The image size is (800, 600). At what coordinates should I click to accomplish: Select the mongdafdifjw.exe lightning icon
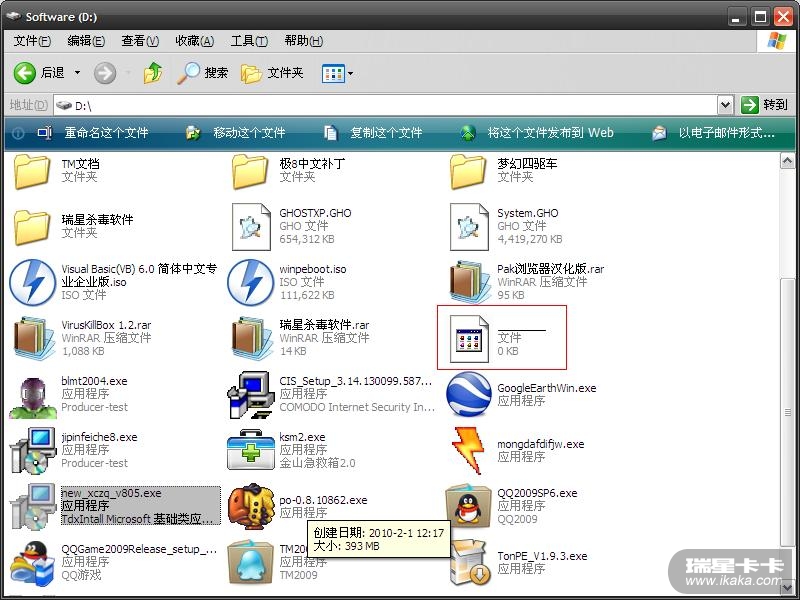468,450
